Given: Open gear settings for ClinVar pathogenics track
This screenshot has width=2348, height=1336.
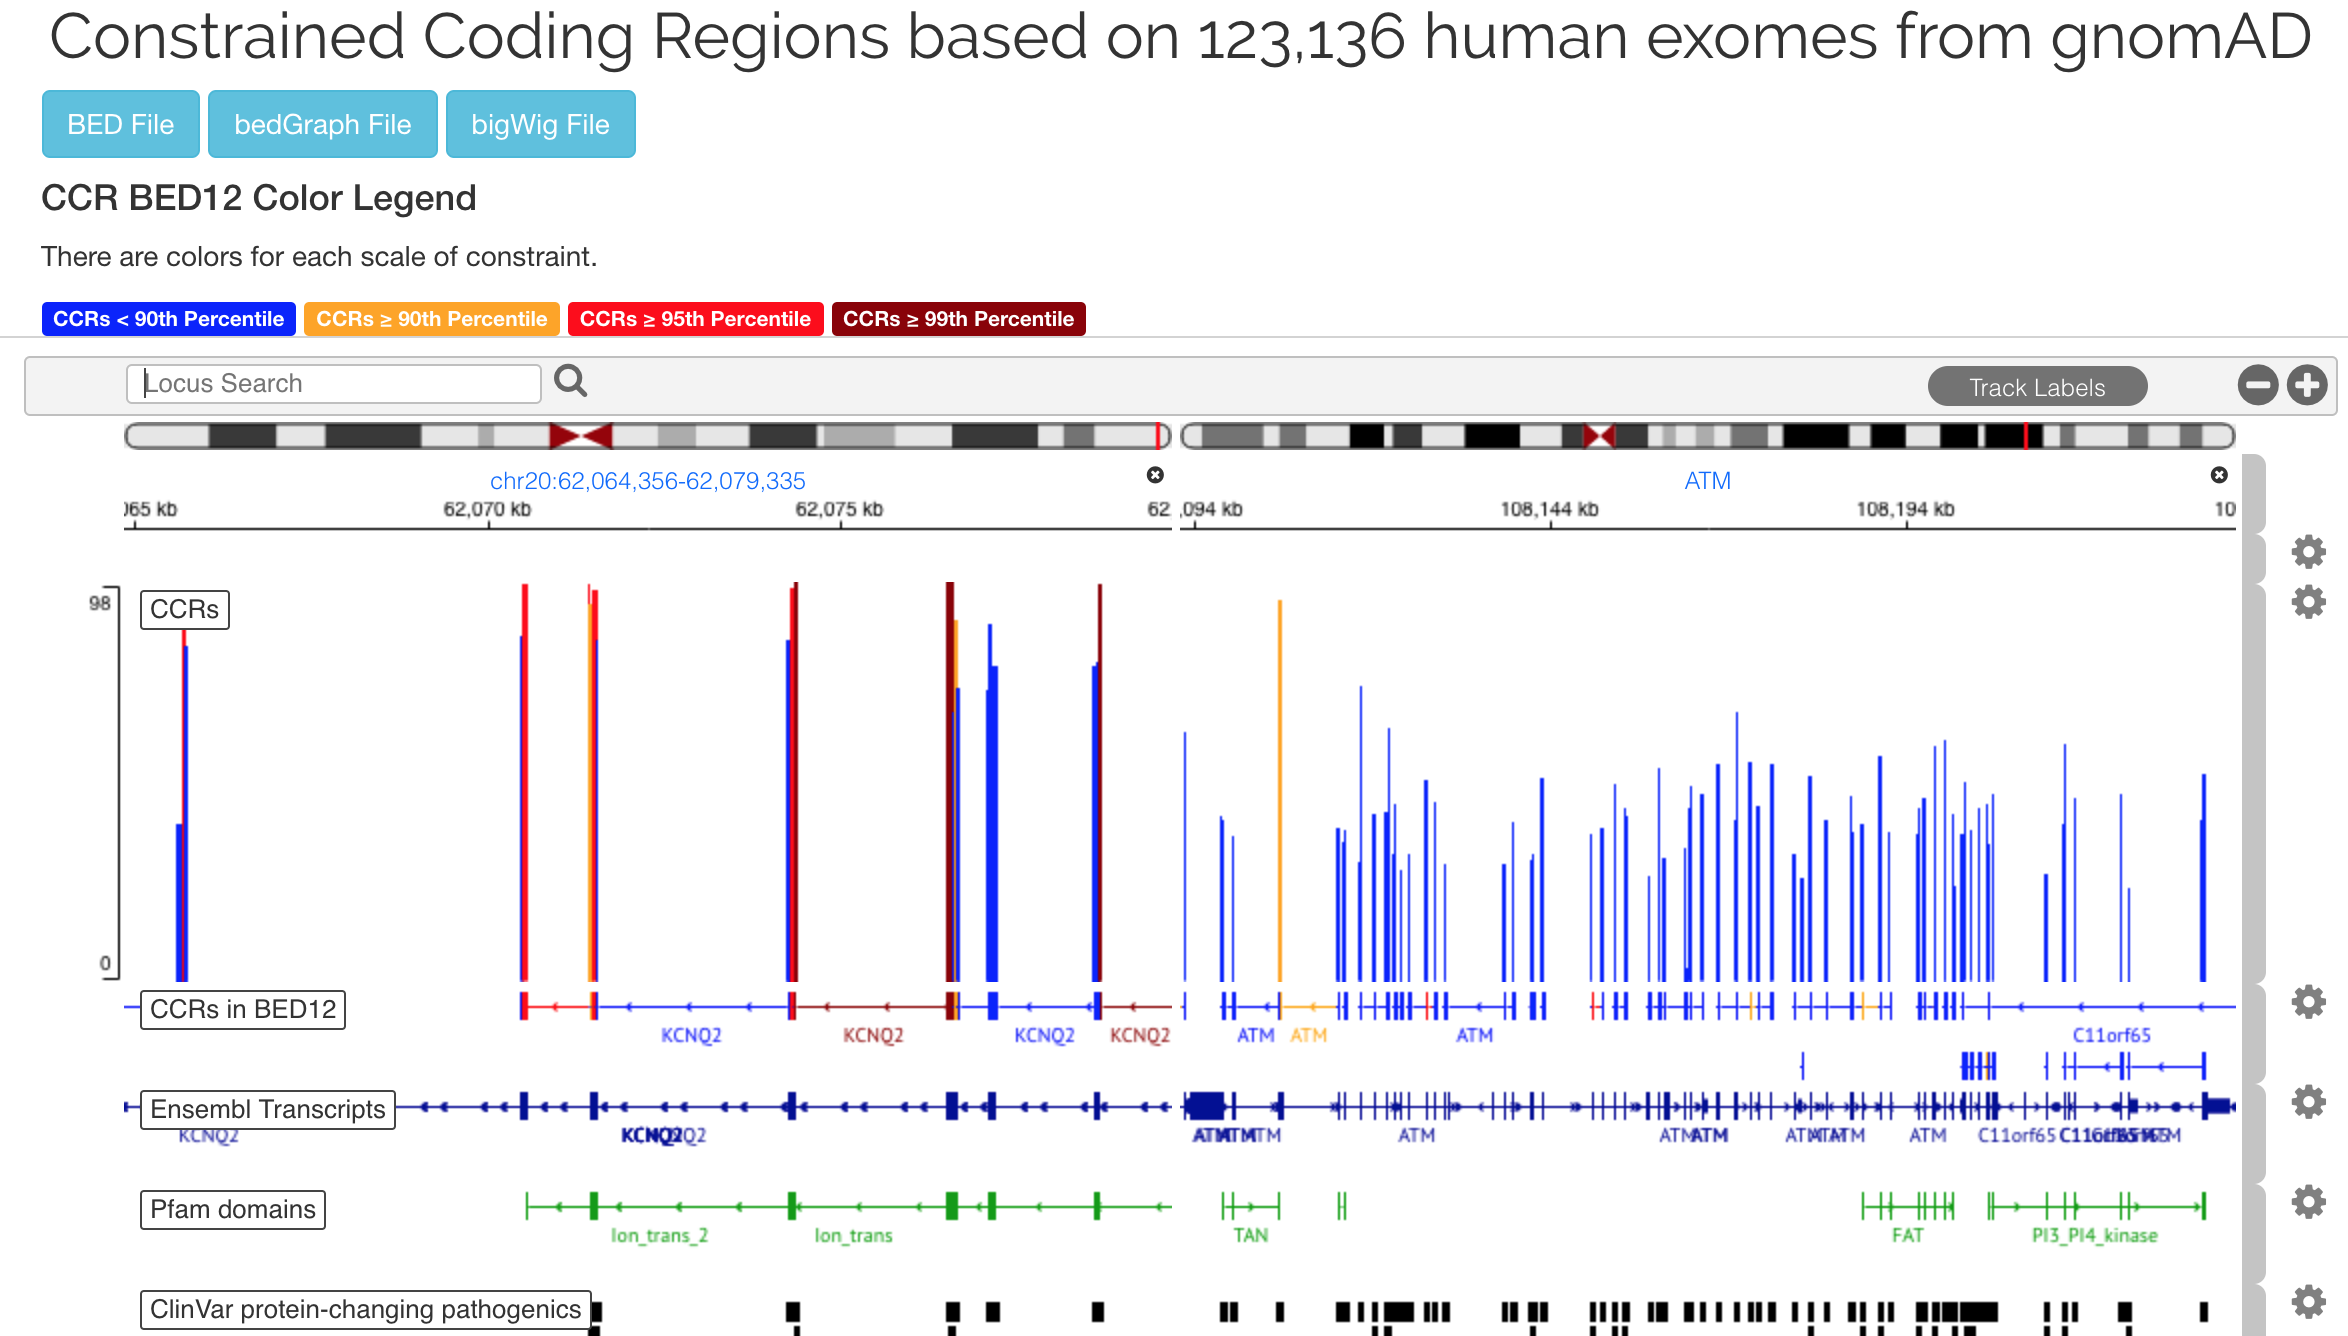Looking at the screenshot, I should 2308,1301.
